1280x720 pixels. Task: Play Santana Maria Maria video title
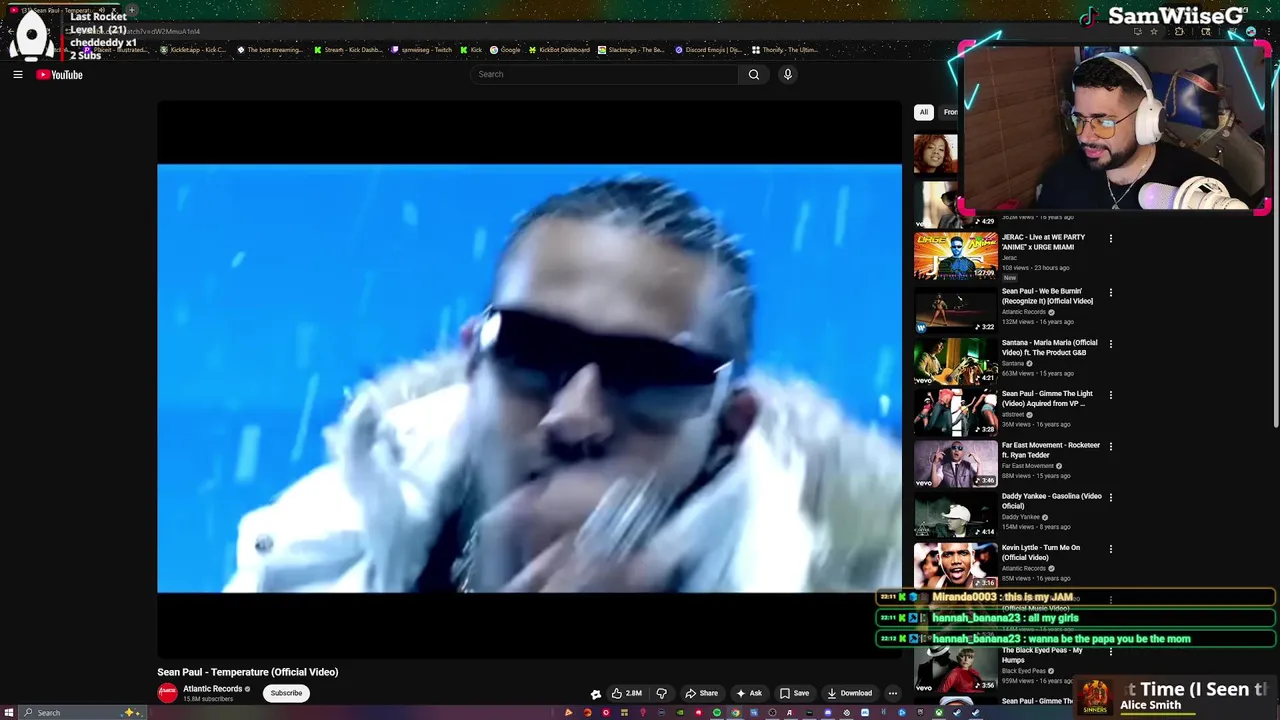point(1049,348)
